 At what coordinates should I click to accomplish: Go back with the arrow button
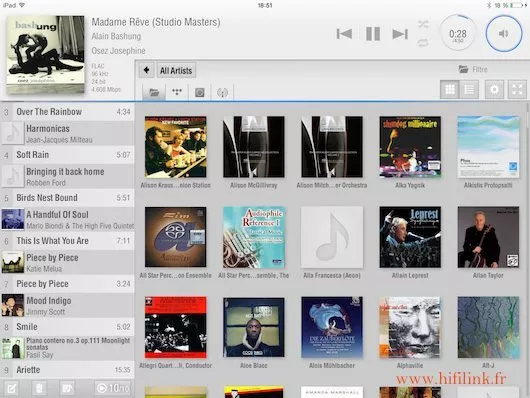click(x=146, y=70)
